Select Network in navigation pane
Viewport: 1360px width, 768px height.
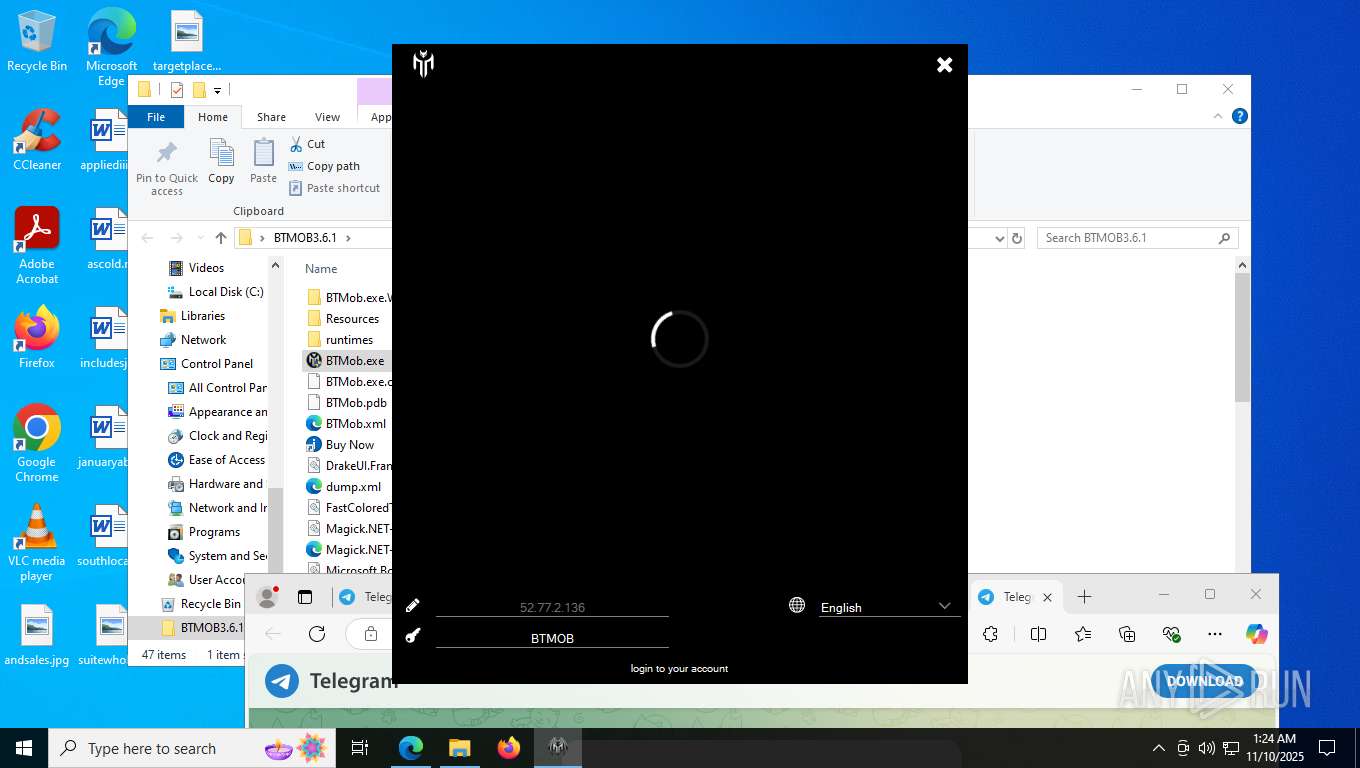(x=192, y=340)
